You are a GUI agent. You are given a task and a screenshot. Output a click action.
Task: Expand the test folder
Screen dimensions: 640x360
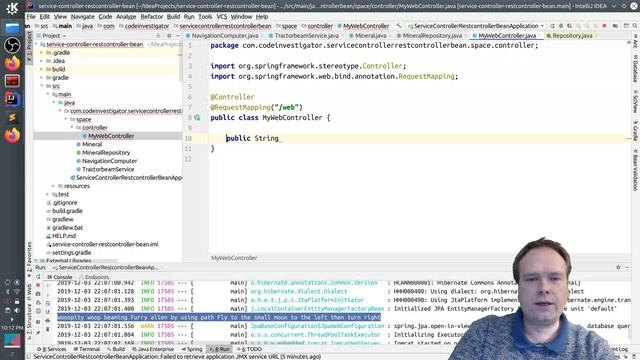click(48, 194)
